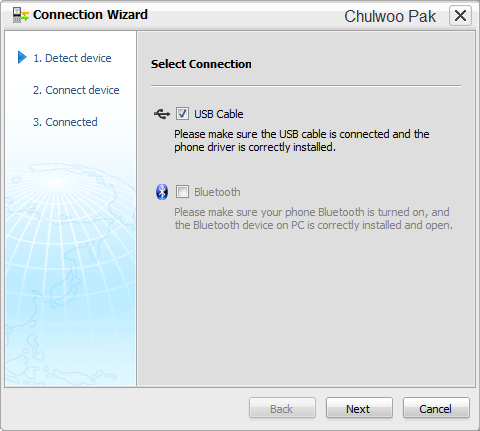Click the Chulwoo Pak name in title bar

390,16
